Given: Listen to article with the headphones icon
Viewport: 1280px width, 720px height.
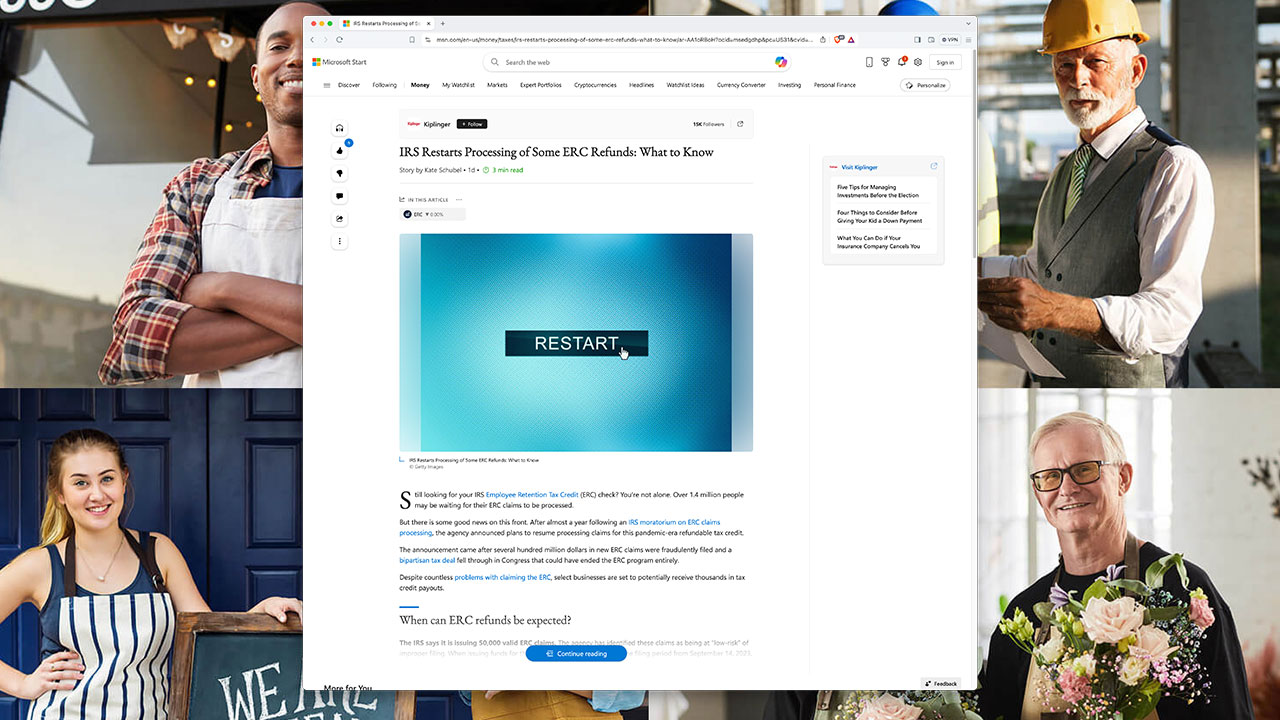Looking at the screenshot, I should point(340,128).
